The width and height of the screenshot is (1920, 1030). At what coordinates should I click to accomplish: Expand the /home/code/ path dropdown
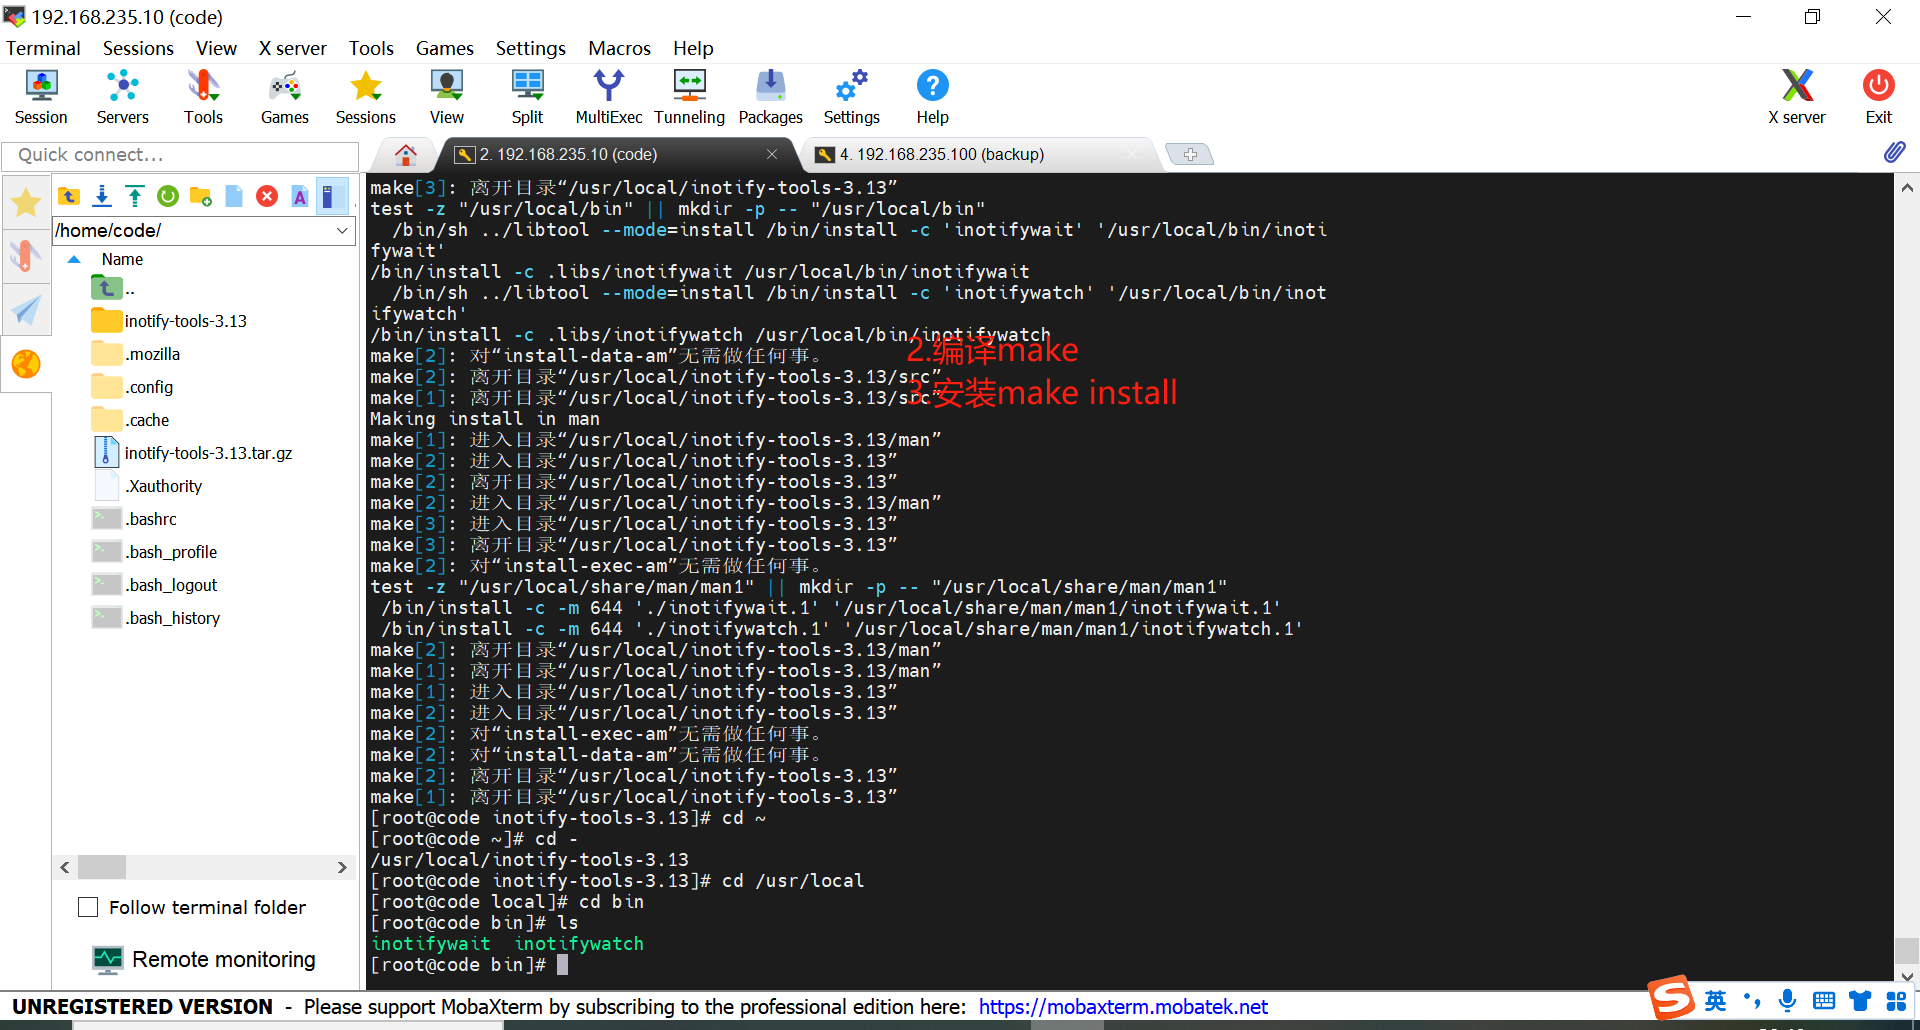click(342, 230)
